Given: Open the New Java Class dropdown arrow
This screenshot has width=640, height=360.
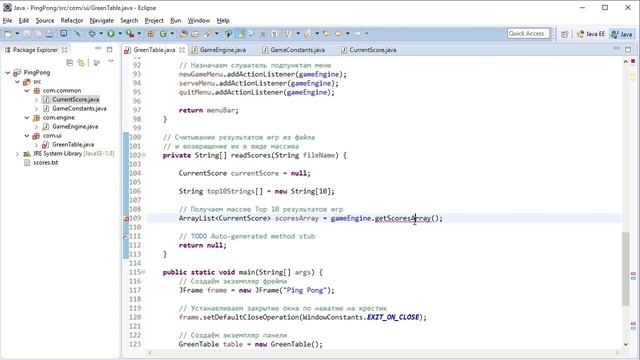Looking at the screenshot, I should pos(172,34).
